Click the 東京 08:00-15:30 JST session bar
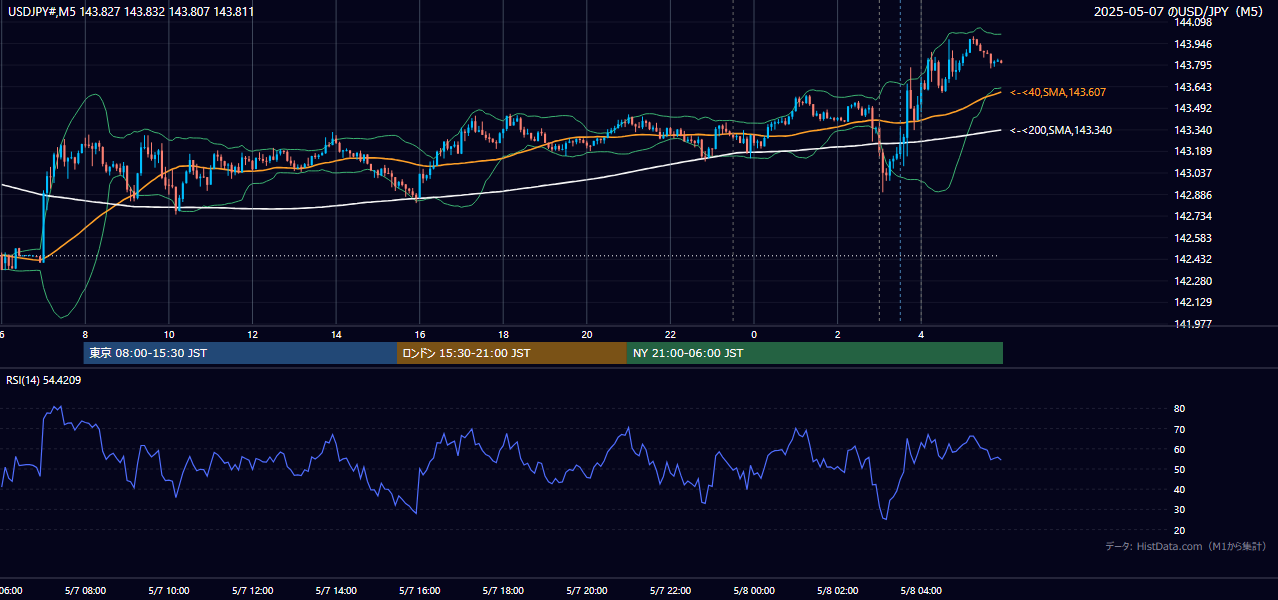Image resolution: width=1278 pixels, height=600 pixels. pos(240,353)
